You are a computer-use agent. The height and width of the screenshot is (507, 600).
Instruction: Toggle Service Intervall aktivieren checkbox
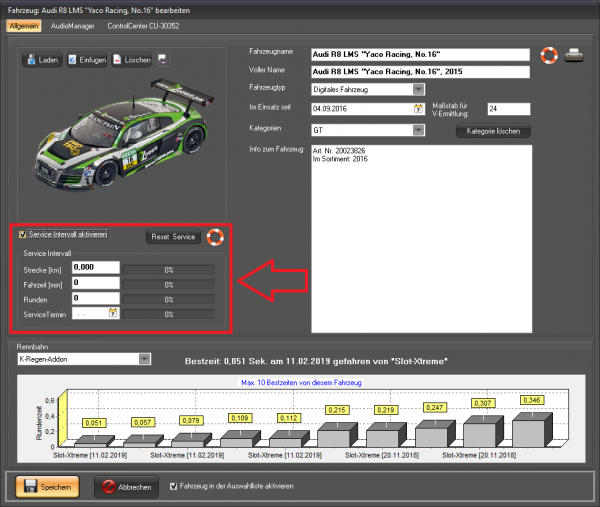(x=23, y=235)
